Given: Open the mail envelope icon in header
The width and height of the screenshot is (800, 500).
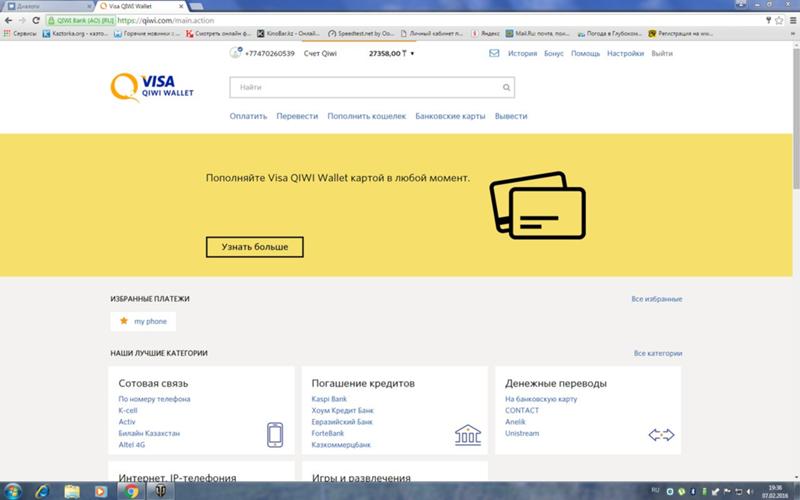Looking at the screenshot, I should click(494, 53).
